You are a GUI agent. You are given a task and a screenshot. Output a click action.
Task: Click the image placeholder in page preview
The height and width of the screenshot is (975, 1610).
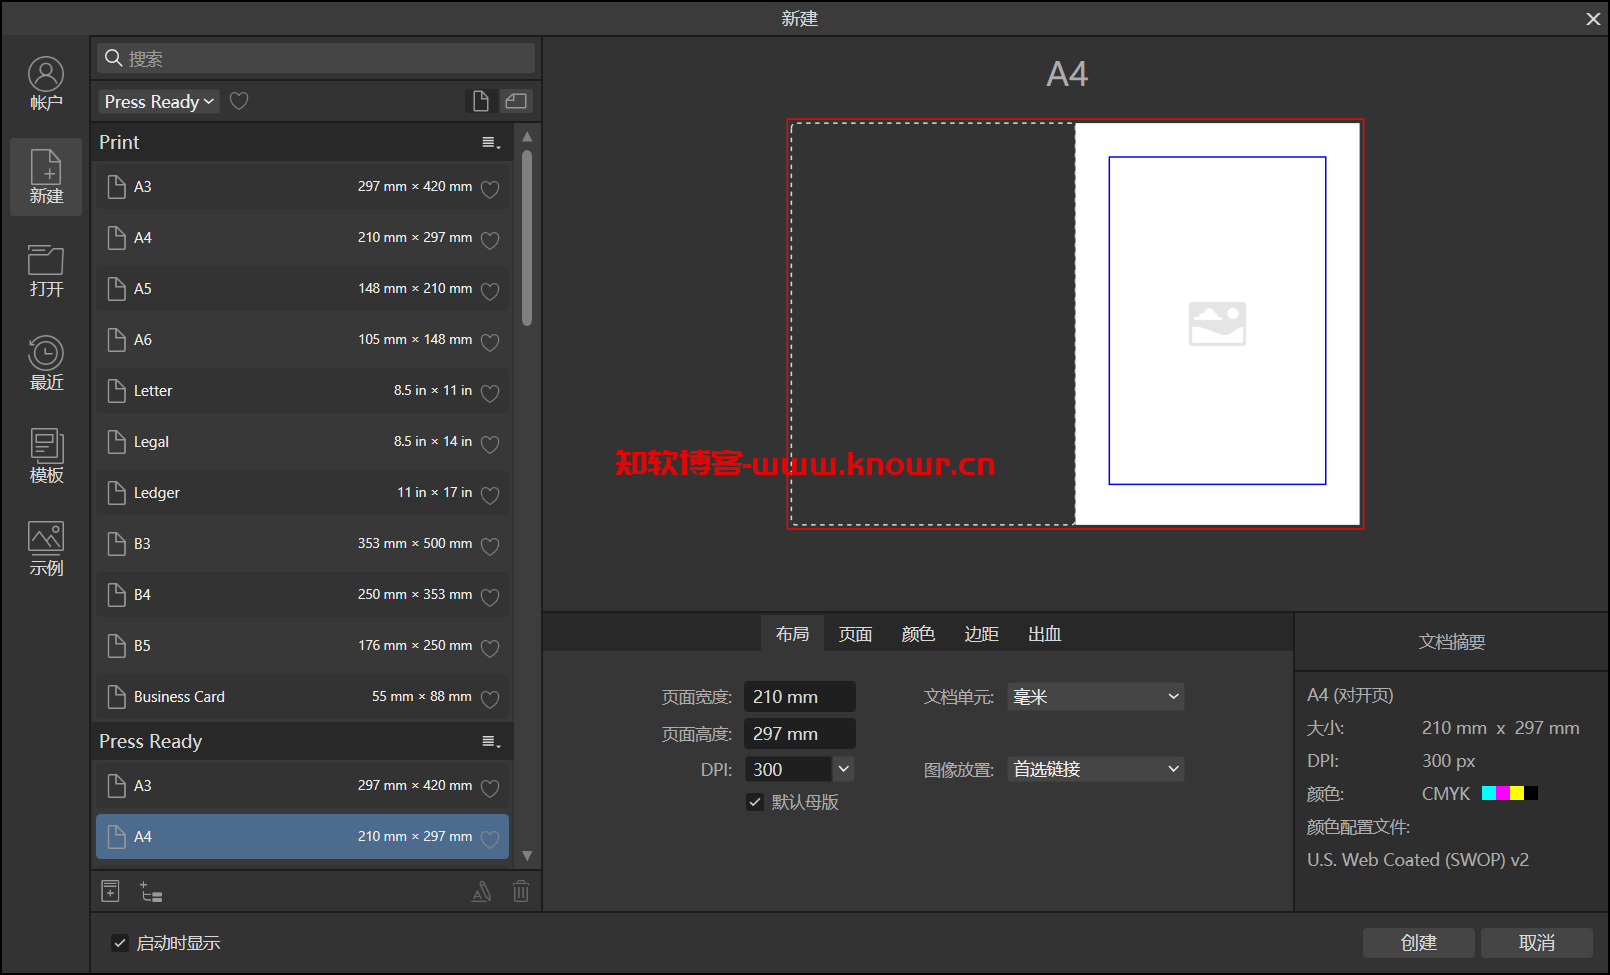click(x=1217, y=324)
